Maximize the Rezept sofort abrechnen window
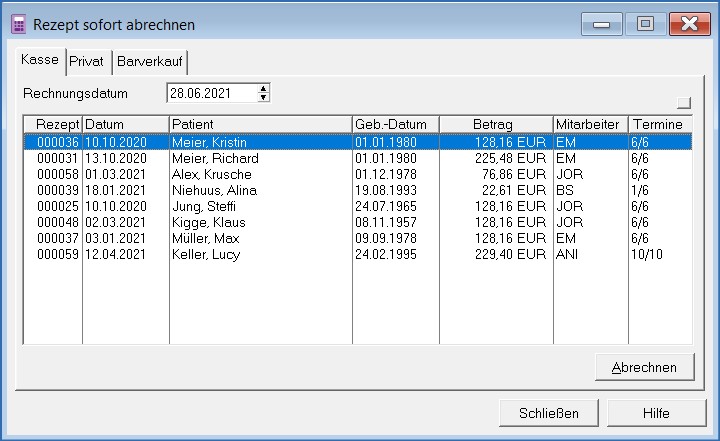720x441 pixels. click(645, 24)
